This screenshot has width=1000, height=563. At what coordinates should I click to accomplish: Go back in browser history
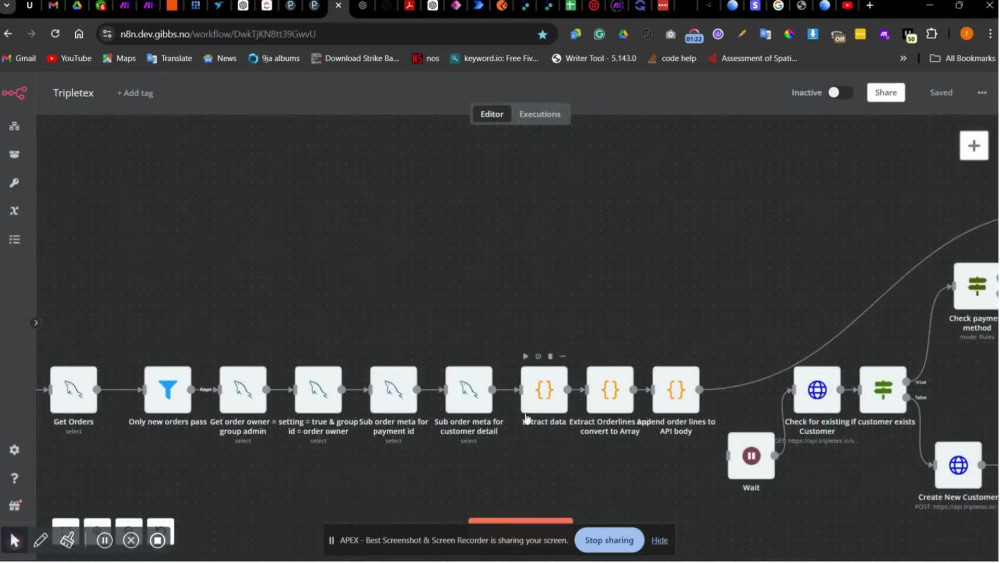point(8,34)
